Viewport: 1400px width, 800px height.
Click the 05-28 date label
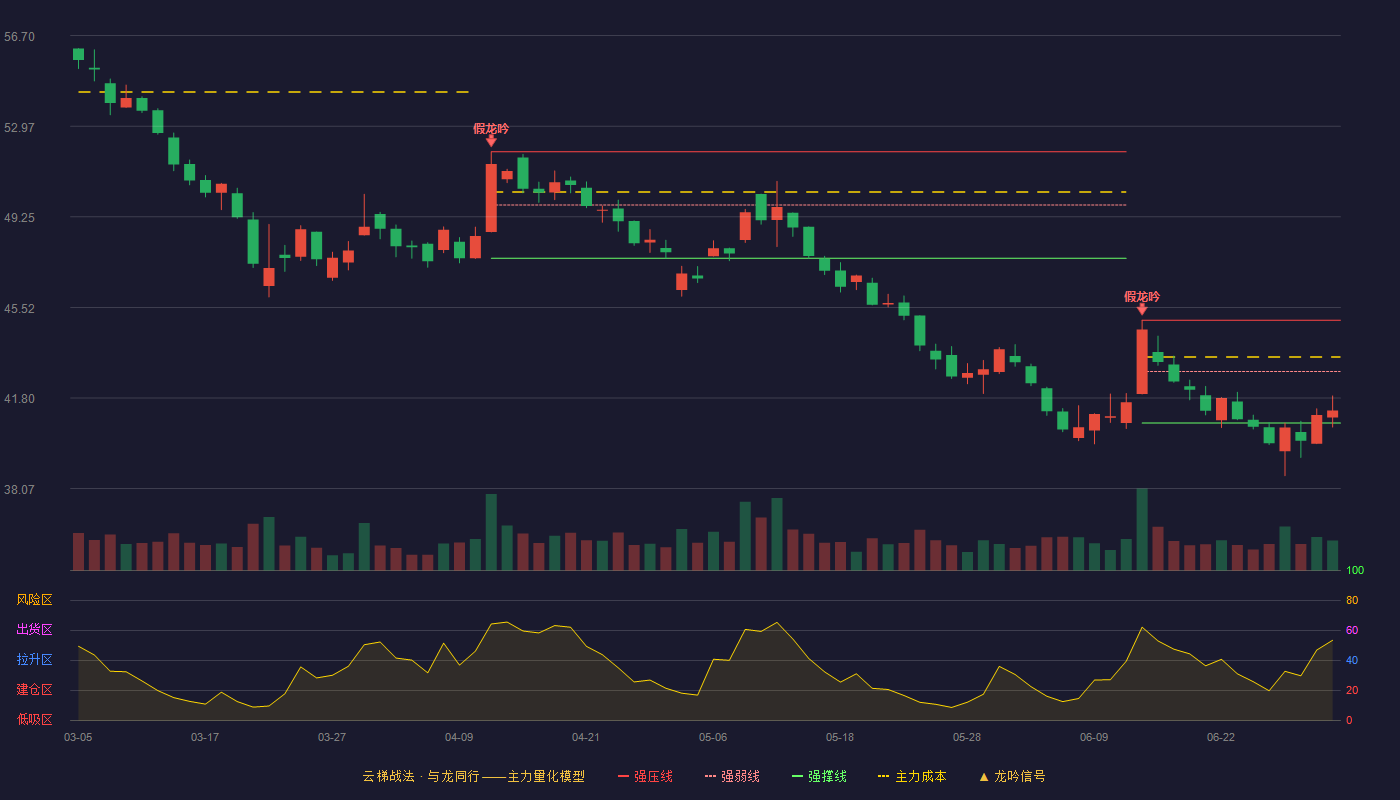[967, 737]
